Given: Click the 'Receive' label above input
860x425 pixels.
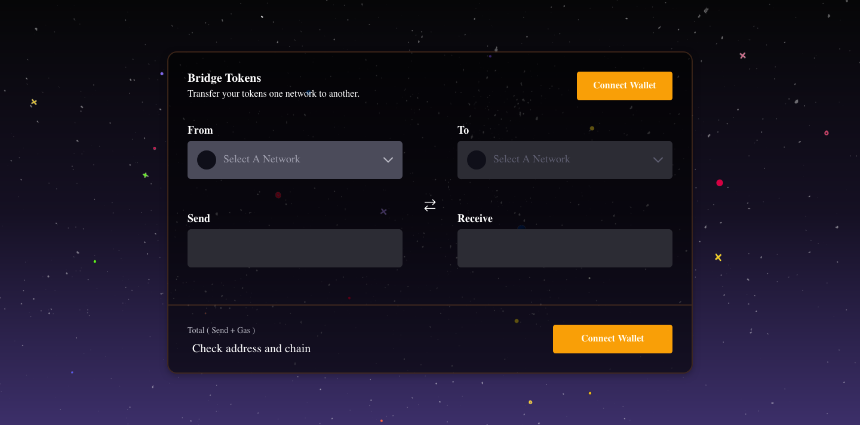Looking at the screenshot, I should click(x=475, y=218).
